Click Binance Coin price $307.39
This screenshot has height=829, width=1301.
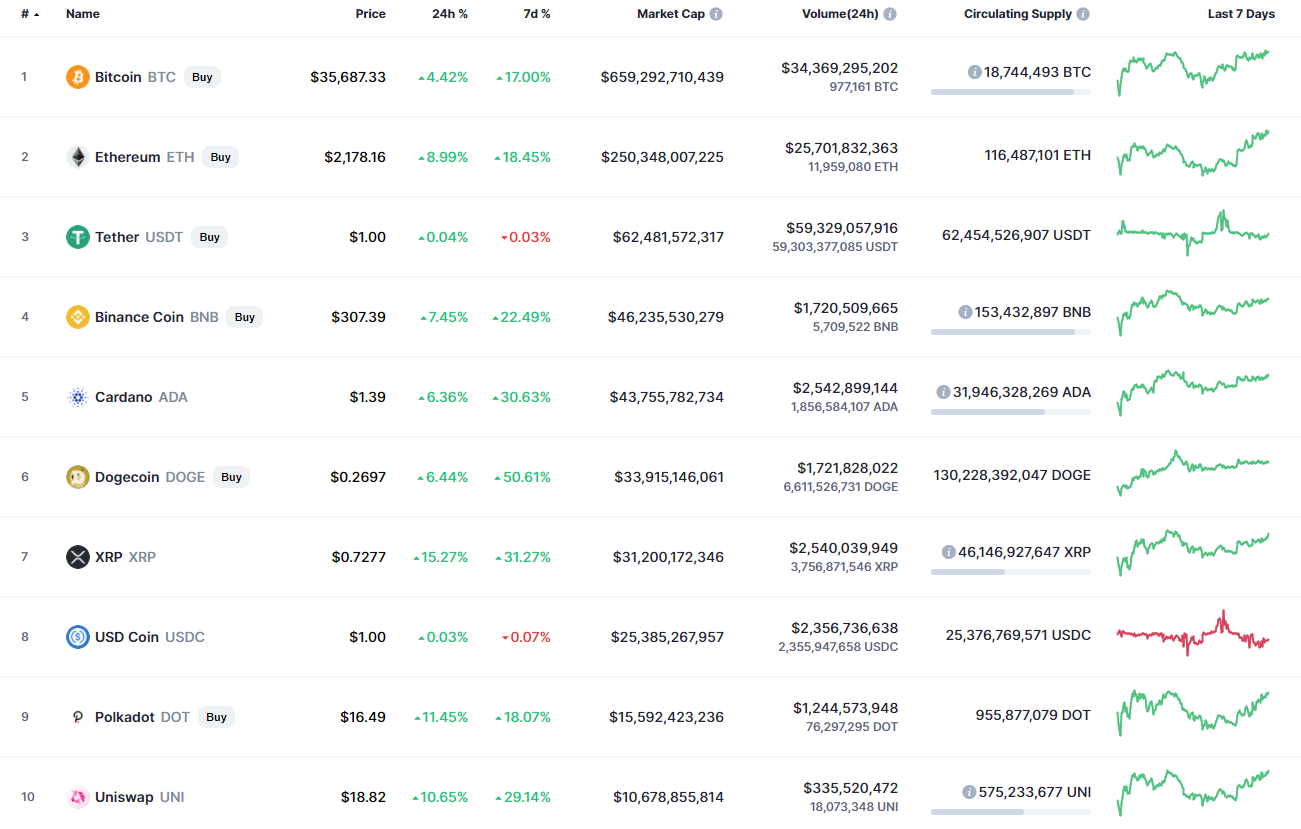tap(358, 317)
